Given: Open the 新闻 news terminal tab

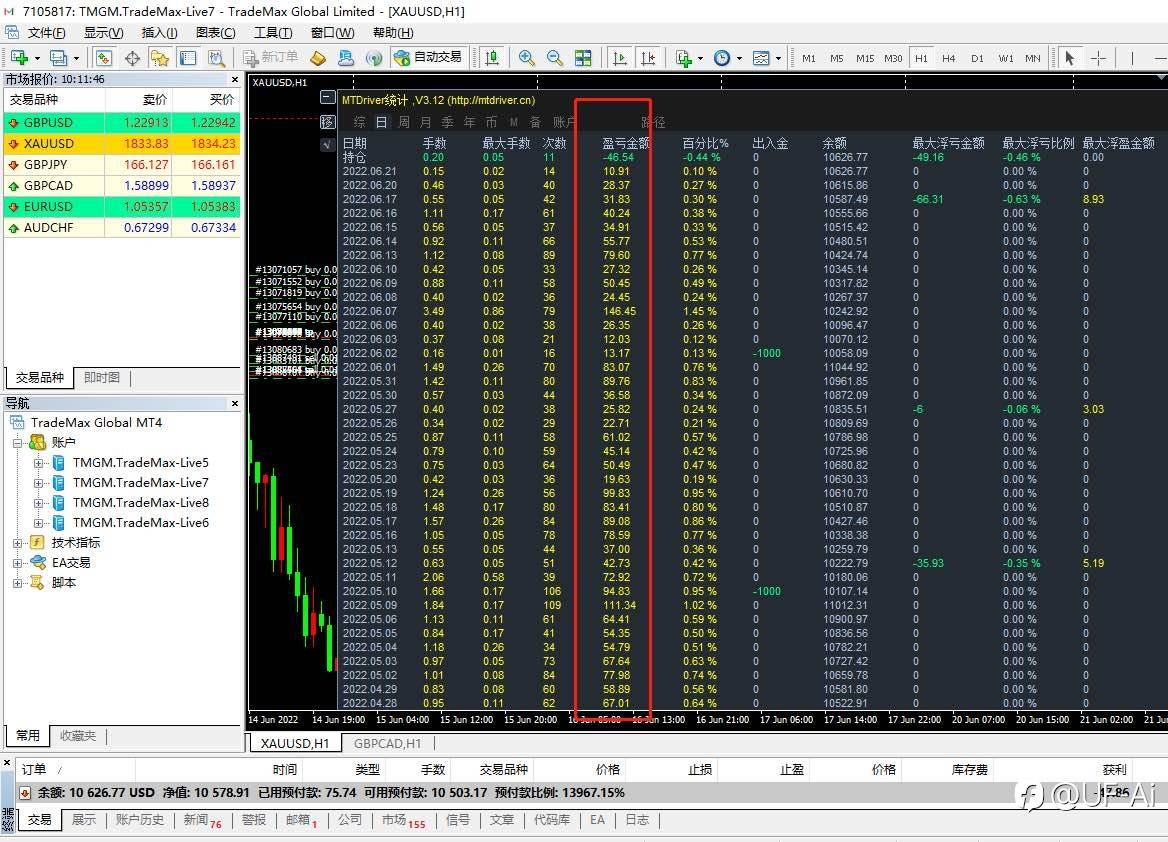Looking at the screenshot, I should click(x=202, y=820).
